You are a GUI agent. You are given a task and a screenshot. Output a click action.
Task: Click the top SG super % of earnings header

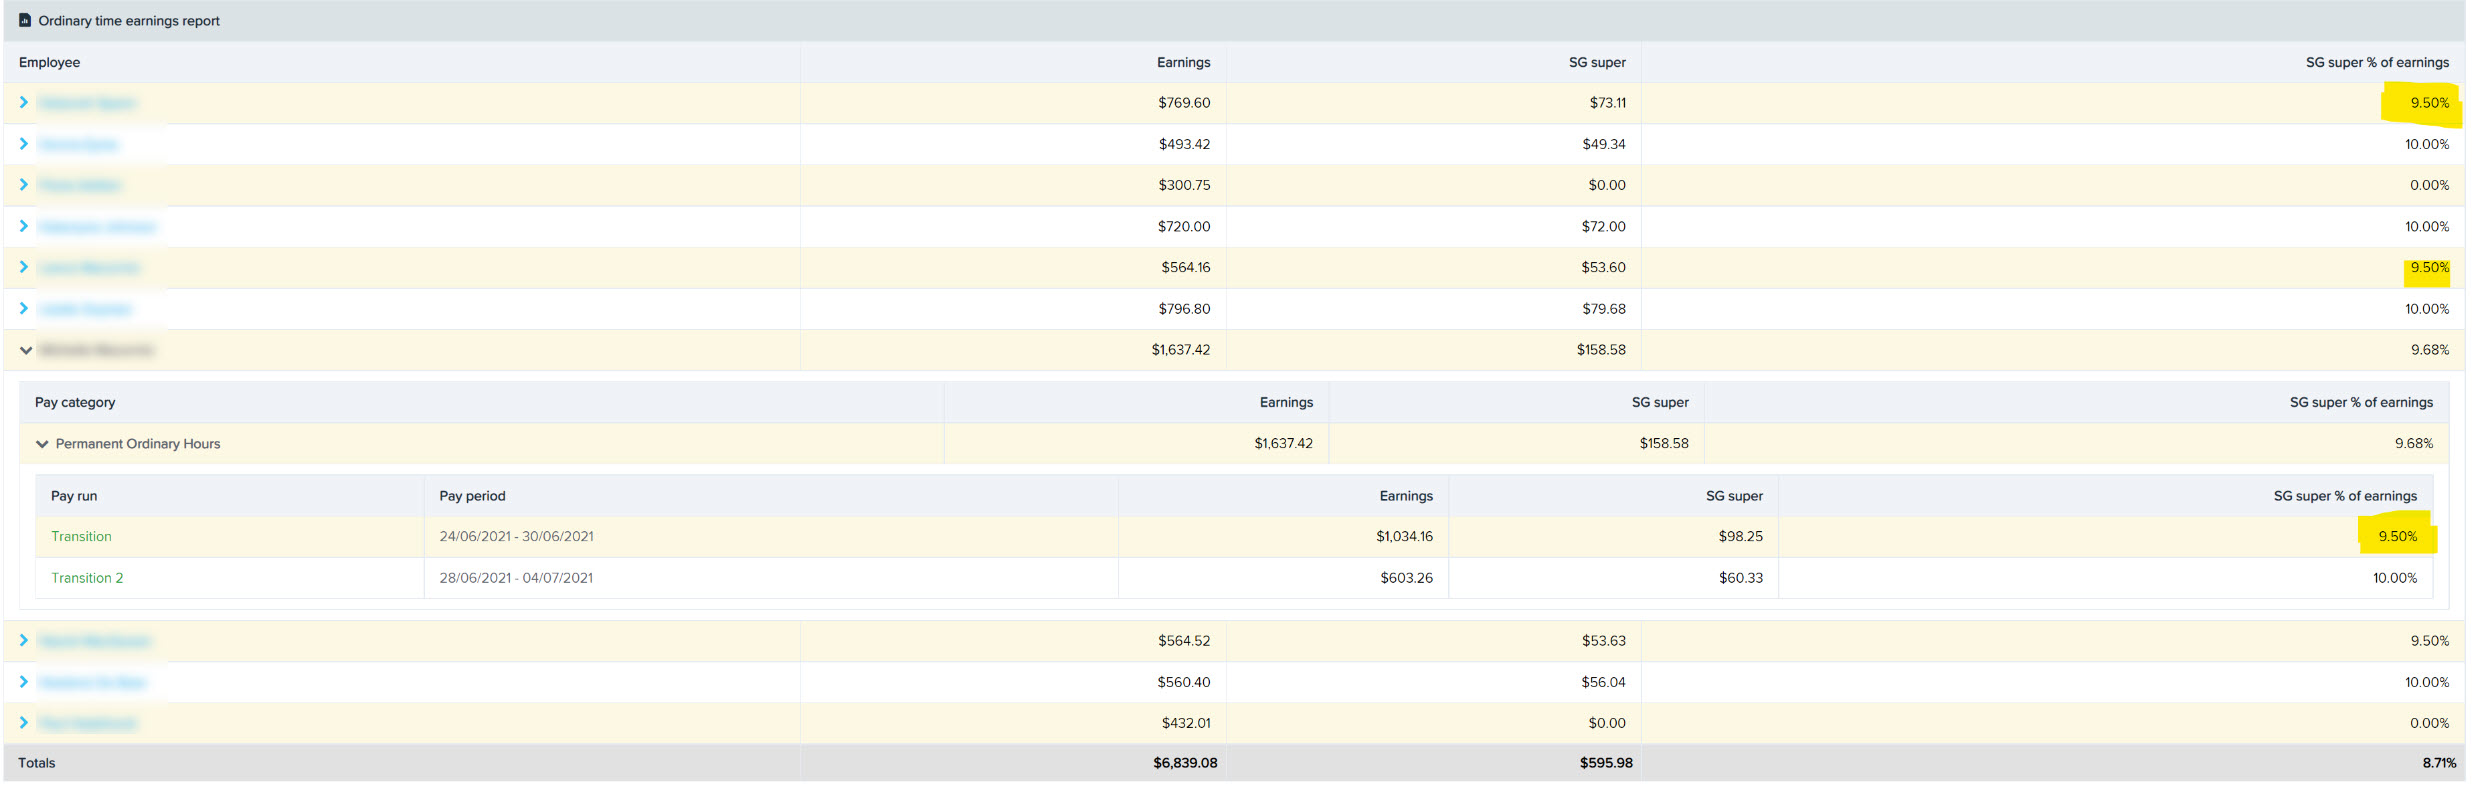[x=2377, y=62]
